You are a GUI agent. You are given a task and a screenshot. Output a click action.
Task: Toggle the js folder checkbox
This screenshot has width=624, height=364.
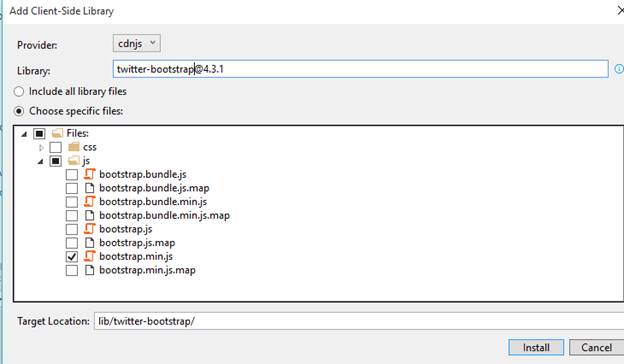[x=55, y=161]
